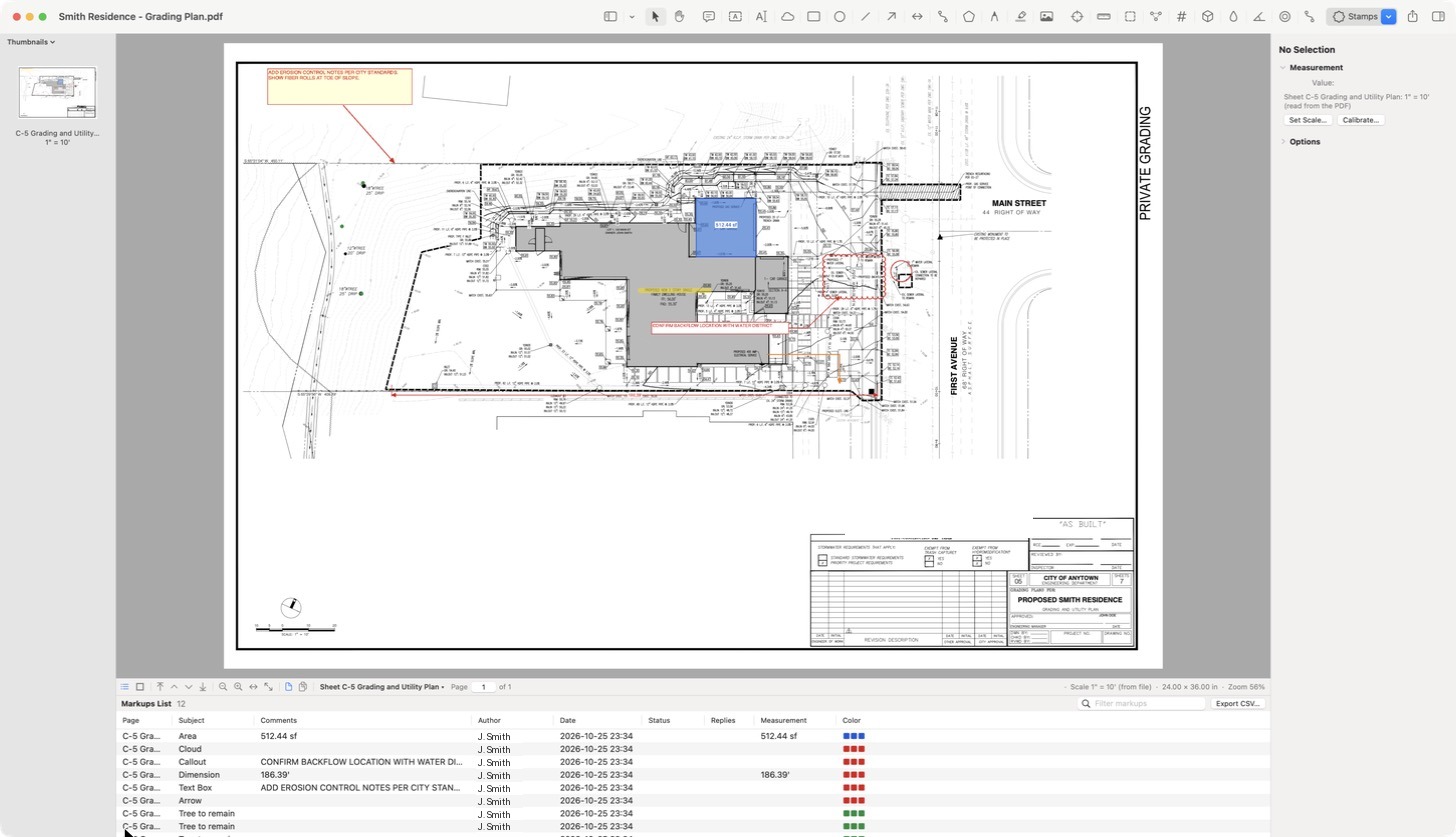Viewport: 1456px width, 837px height.
Task: Open the share menu icon
Action: point(1413,17)
